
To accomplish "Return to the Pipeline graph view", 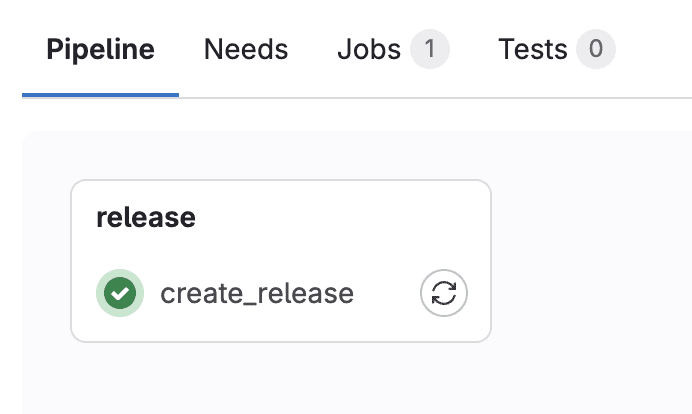I will point(100,49).
